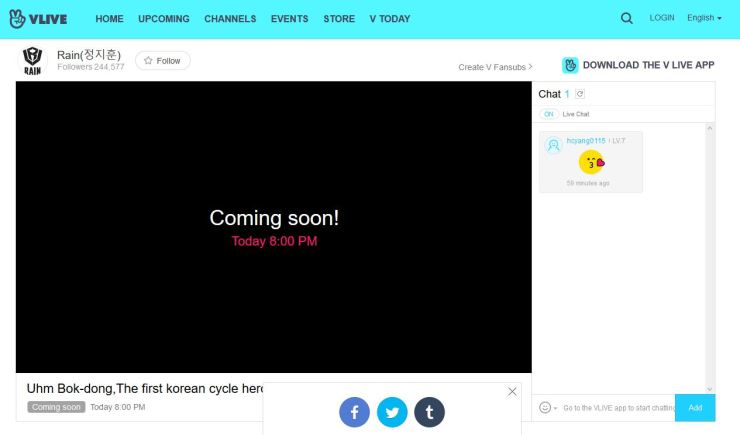Share on Tumblr
This screenshot has width=740, height=435.
click(x=430, y=412)
